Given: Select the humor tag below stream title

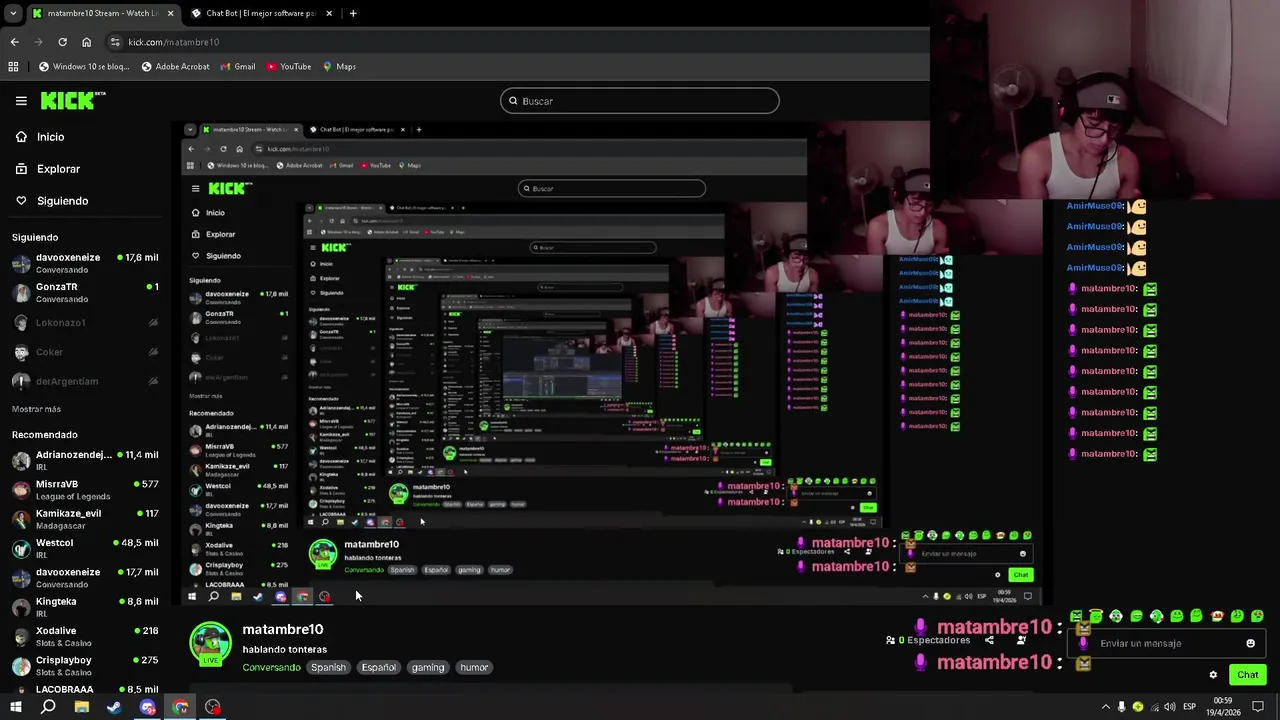Looking at the screenshot, I should (474, 667).
